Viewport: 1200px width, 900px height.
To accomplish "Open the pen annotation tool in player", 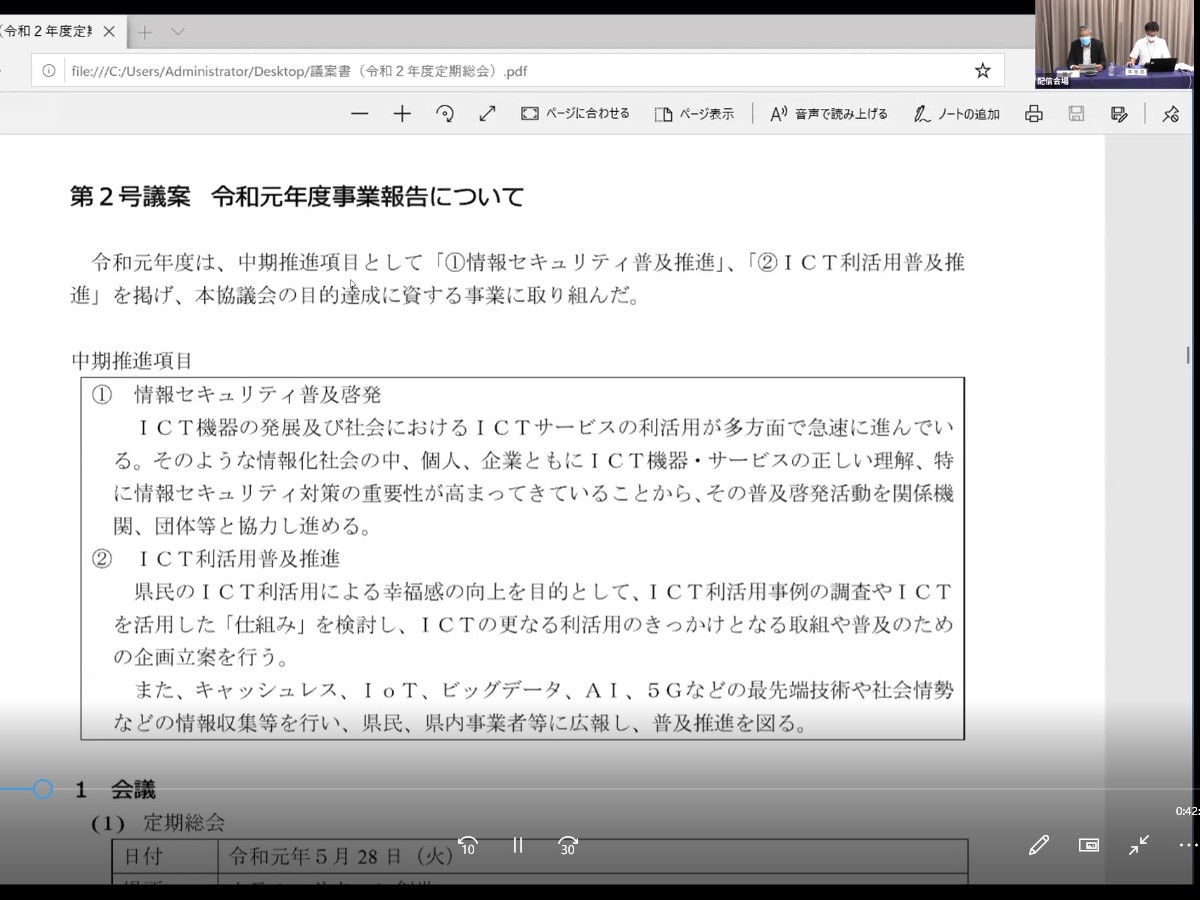I will coord(1039,846).
